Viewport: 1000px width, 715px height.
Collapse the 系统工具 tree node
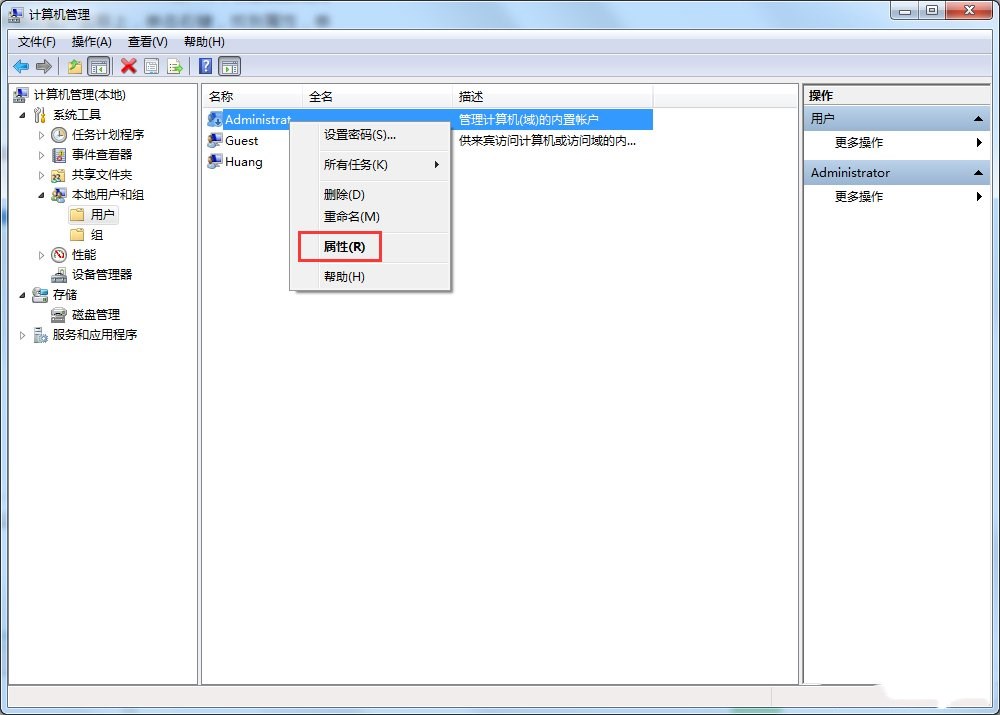[x=22, y=115]
